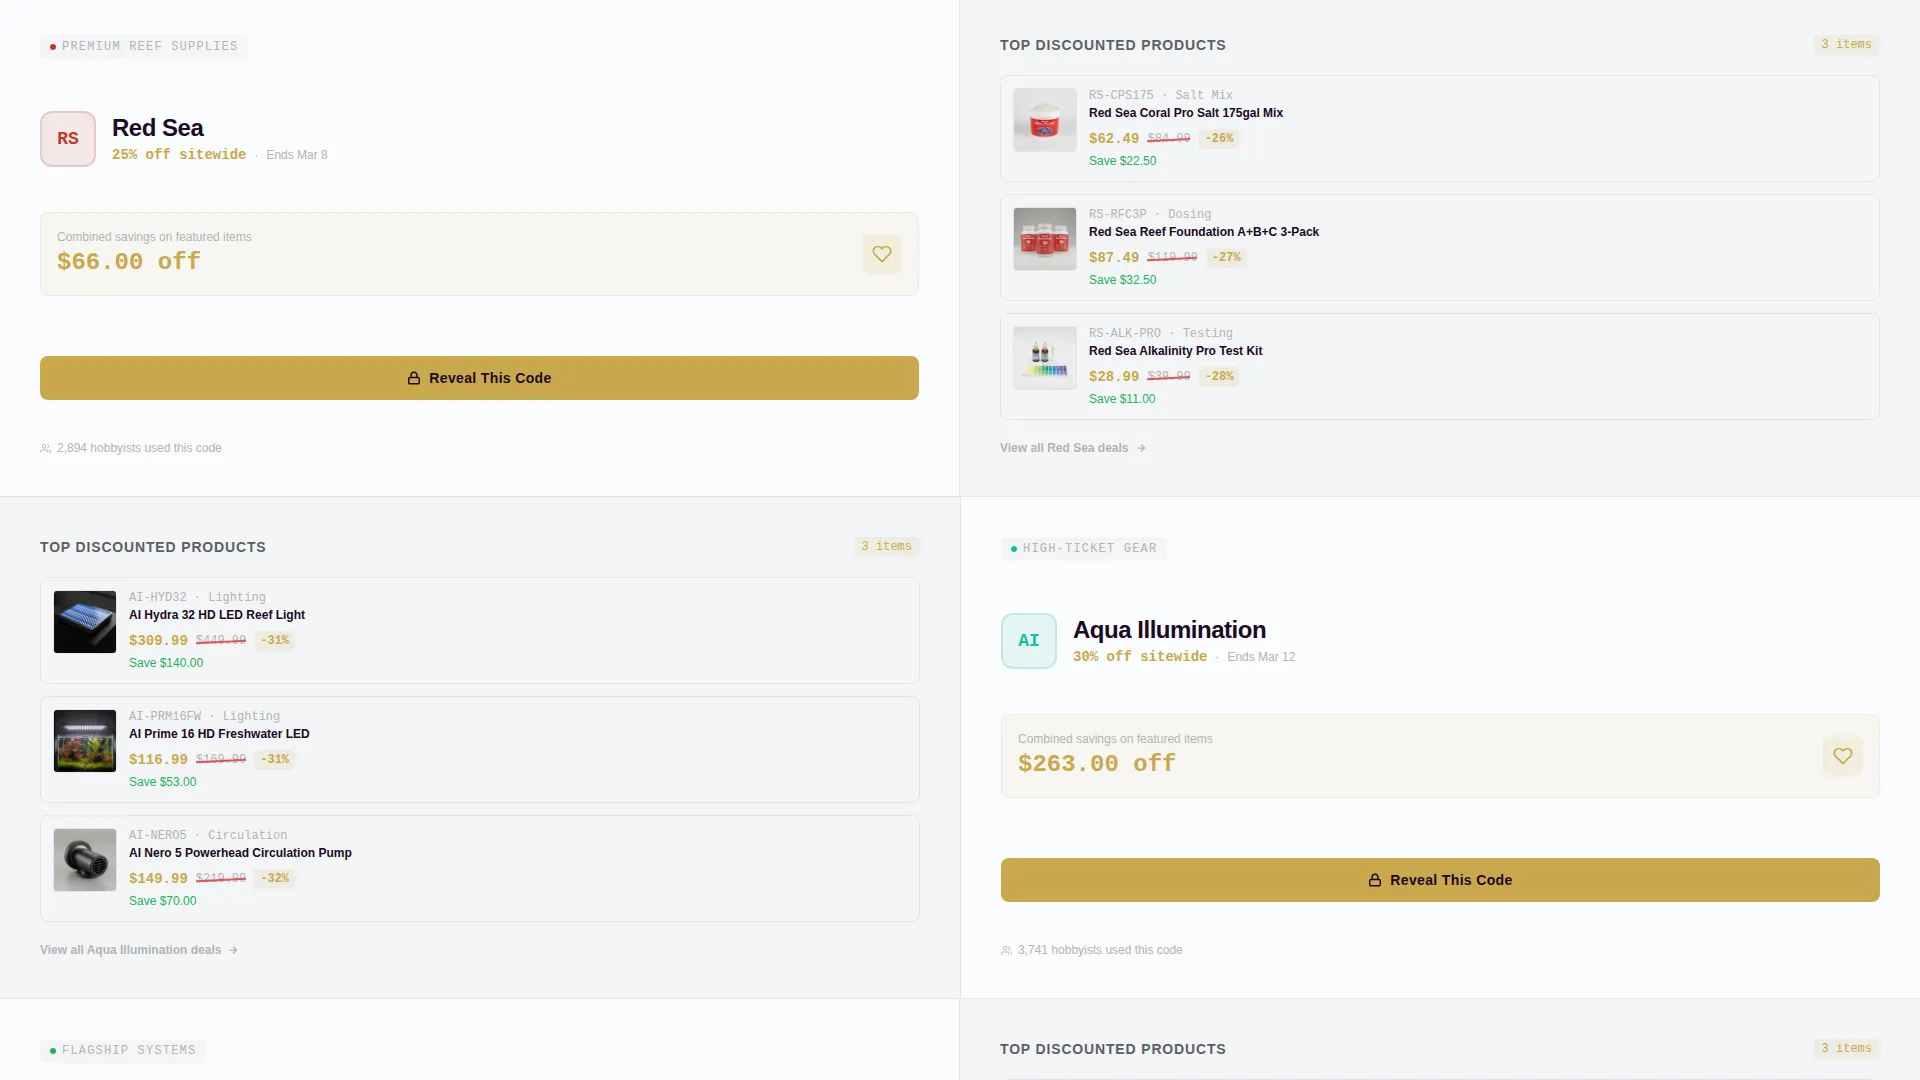Click the '25% off sitewide' text

click(179, 155)
